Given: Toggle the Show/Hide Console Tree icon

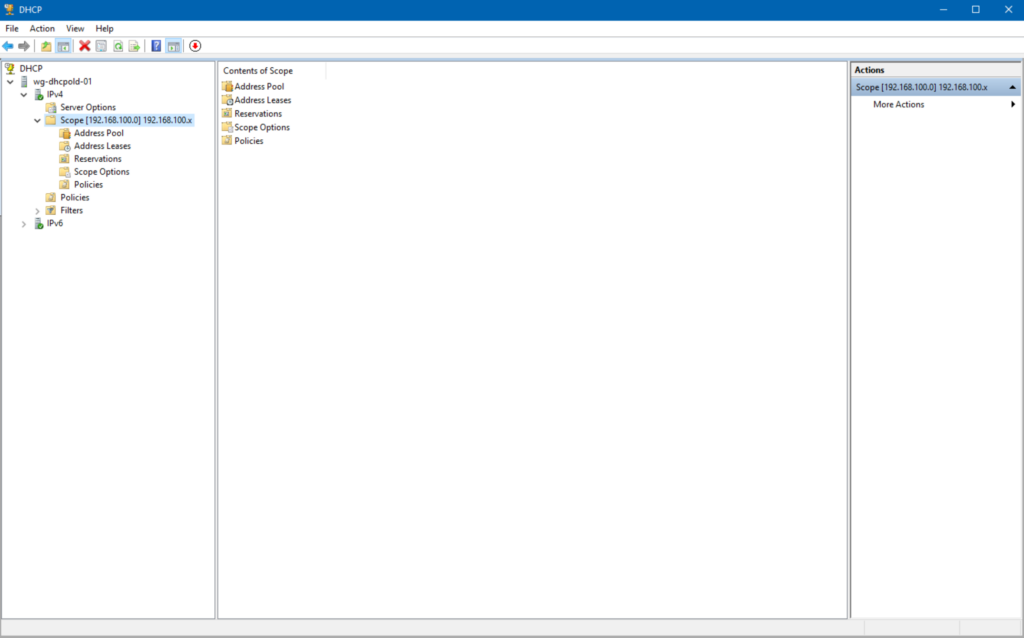Looking at the screenshot, I should pos(61,45).
